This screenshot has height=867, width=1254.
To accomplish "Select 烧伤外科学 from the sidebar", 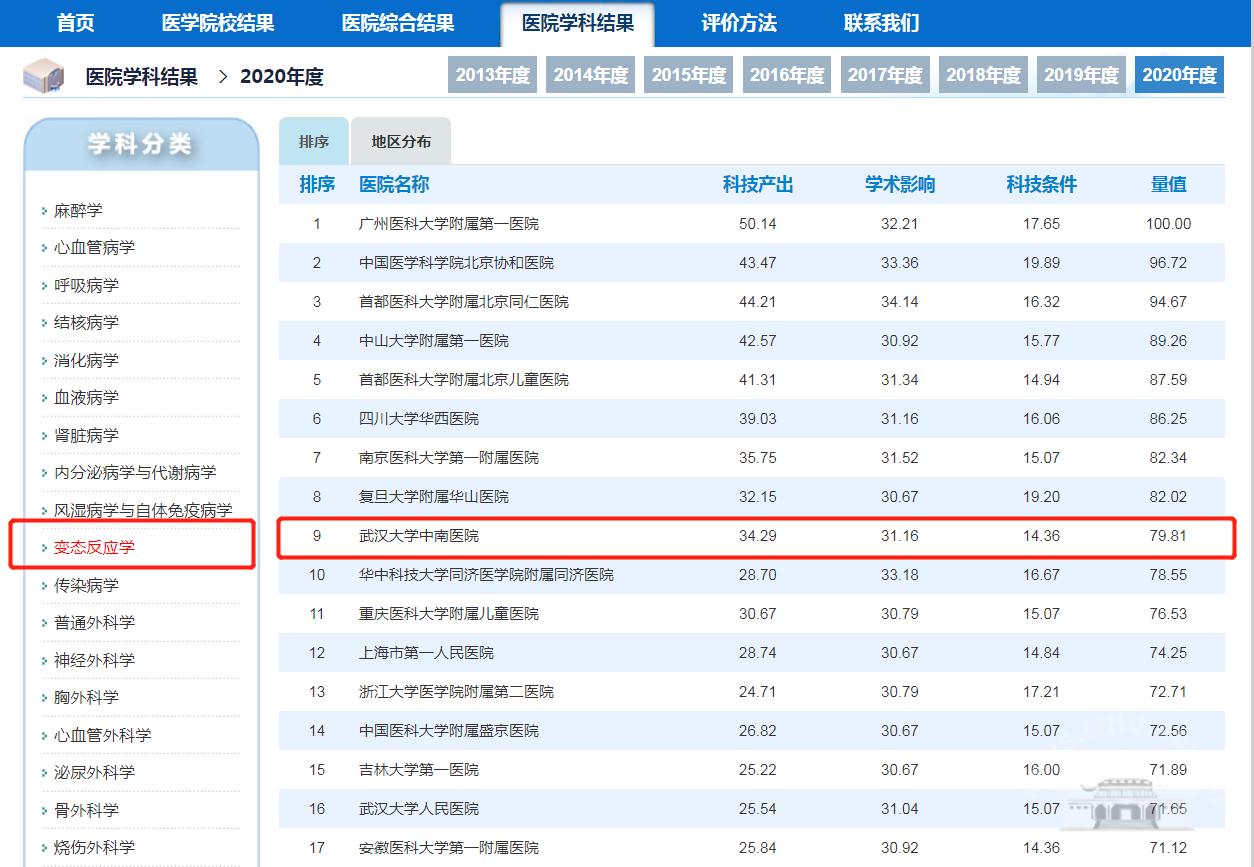I will 94,847.
